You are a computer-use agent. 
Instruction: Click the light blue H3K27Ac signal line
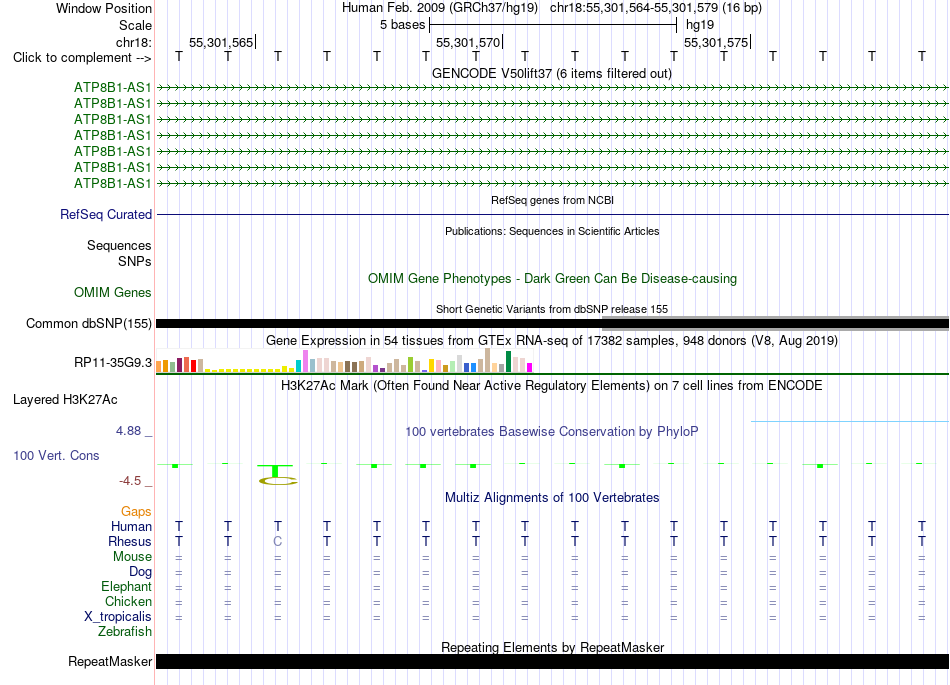(x=849, y=422)
